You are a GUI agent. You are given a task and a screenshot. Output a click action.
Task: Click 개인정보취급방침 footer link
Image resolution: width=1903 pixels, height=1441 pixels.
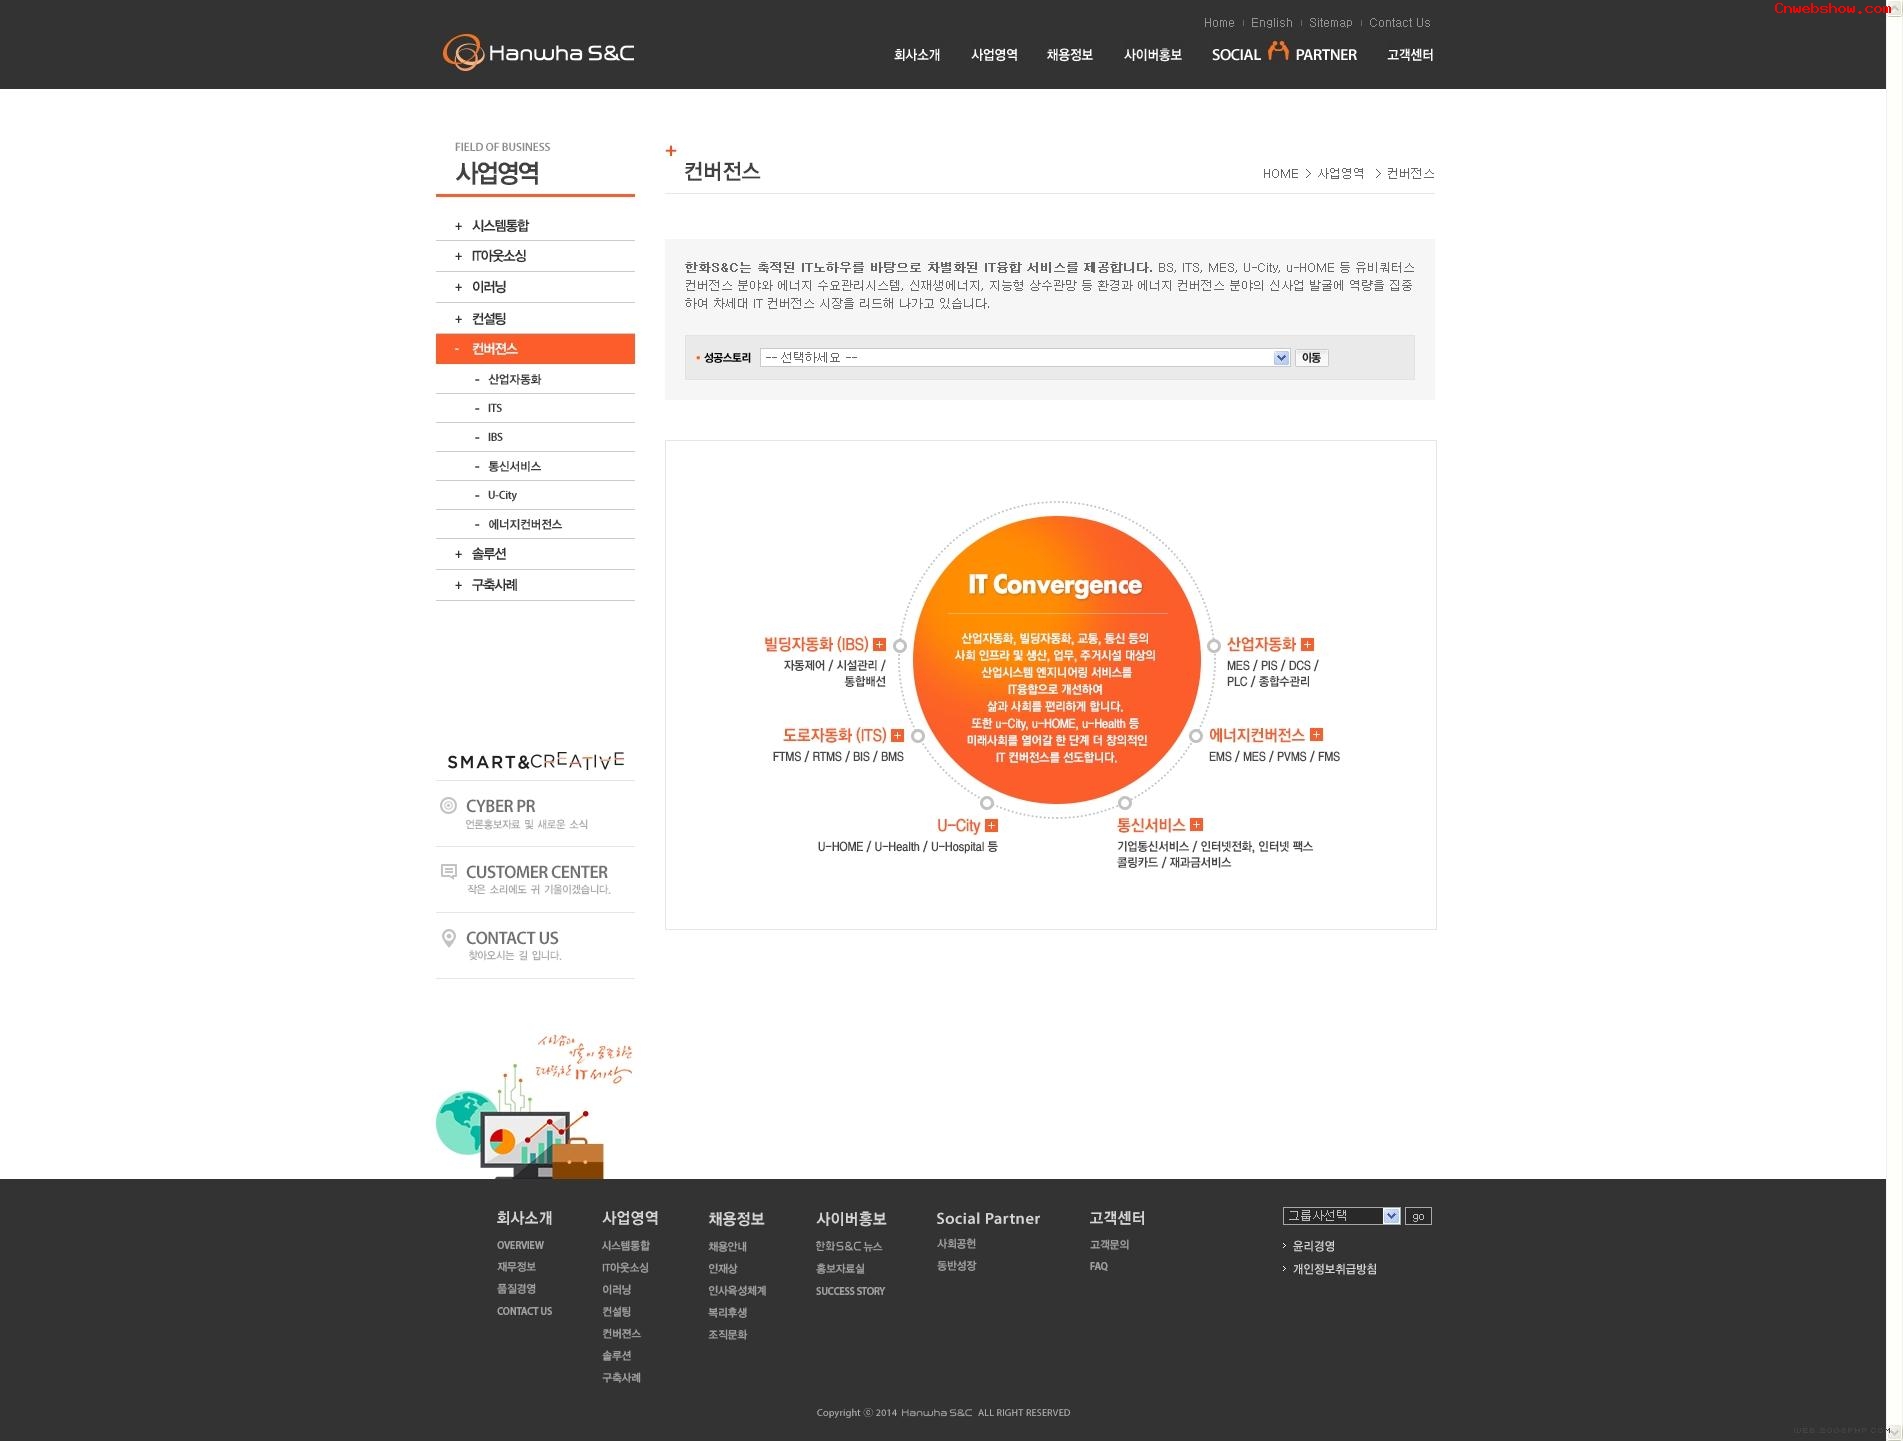tap(1334, 1270)
